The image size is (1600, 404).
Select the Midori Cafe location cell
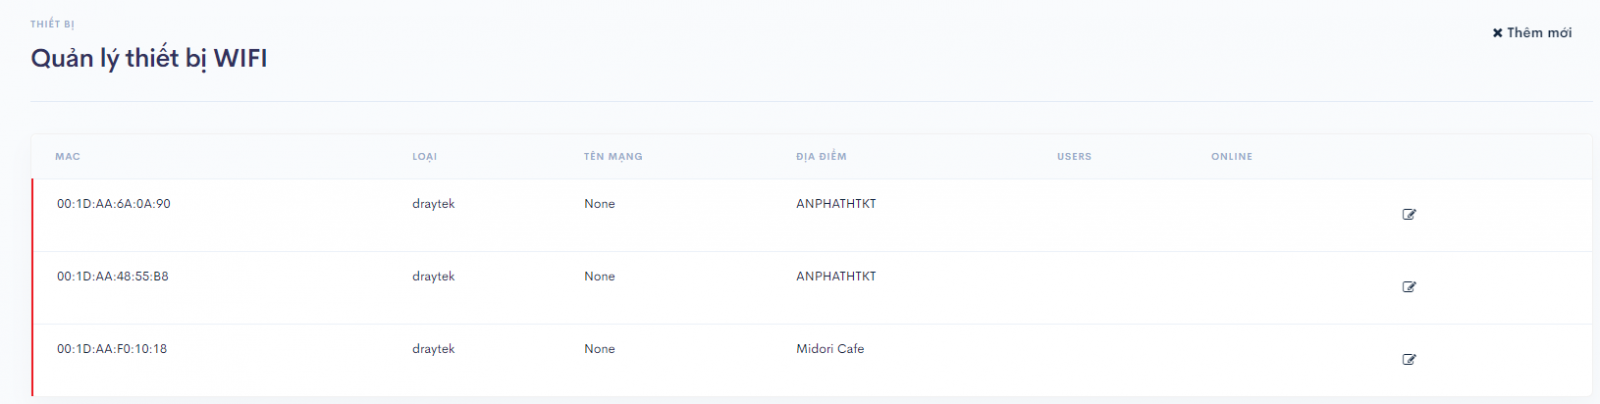click(x=830, y=349)
